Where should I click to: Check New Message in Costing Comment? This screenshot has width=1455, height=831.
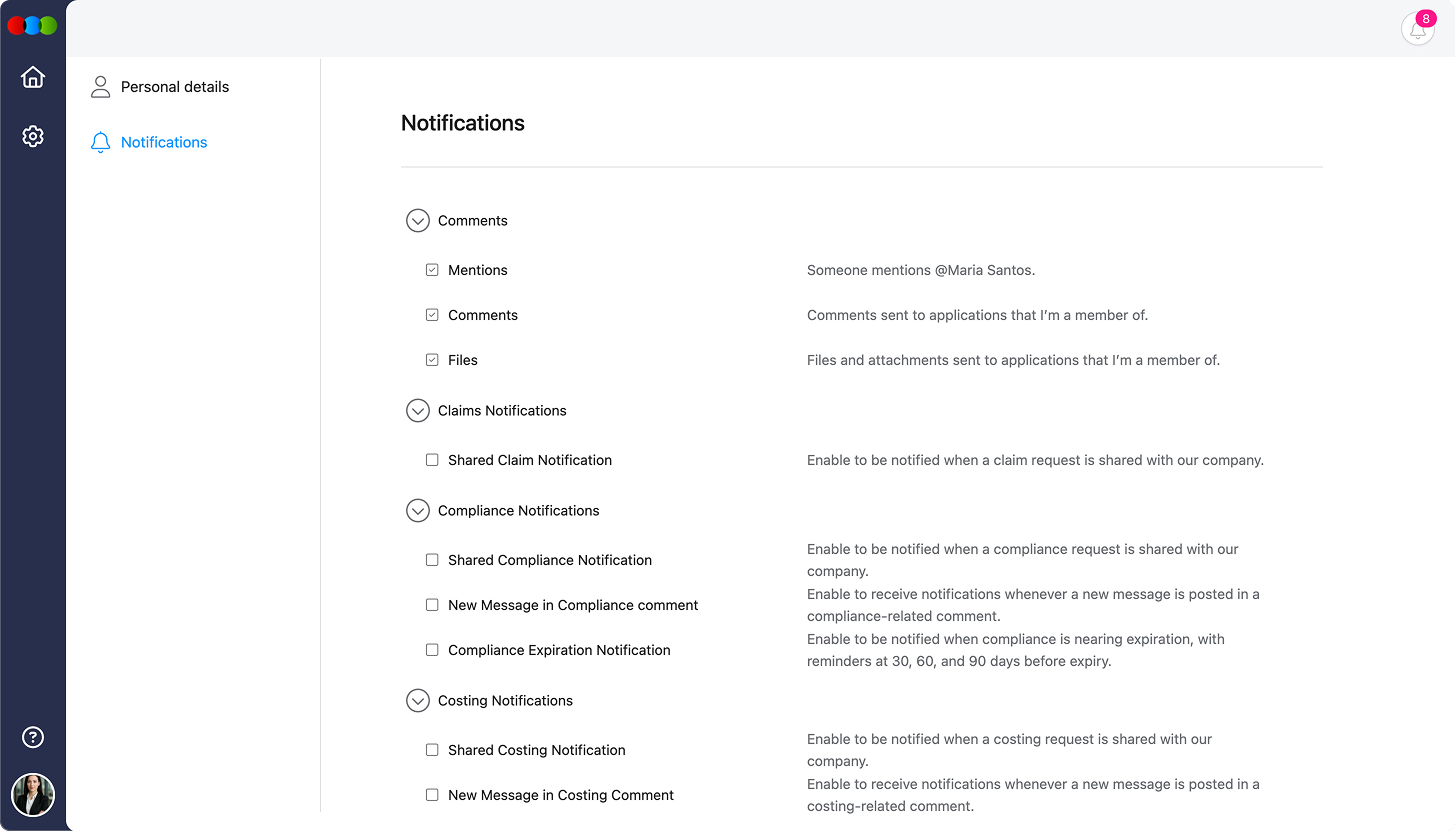click(x=432, y=794)
